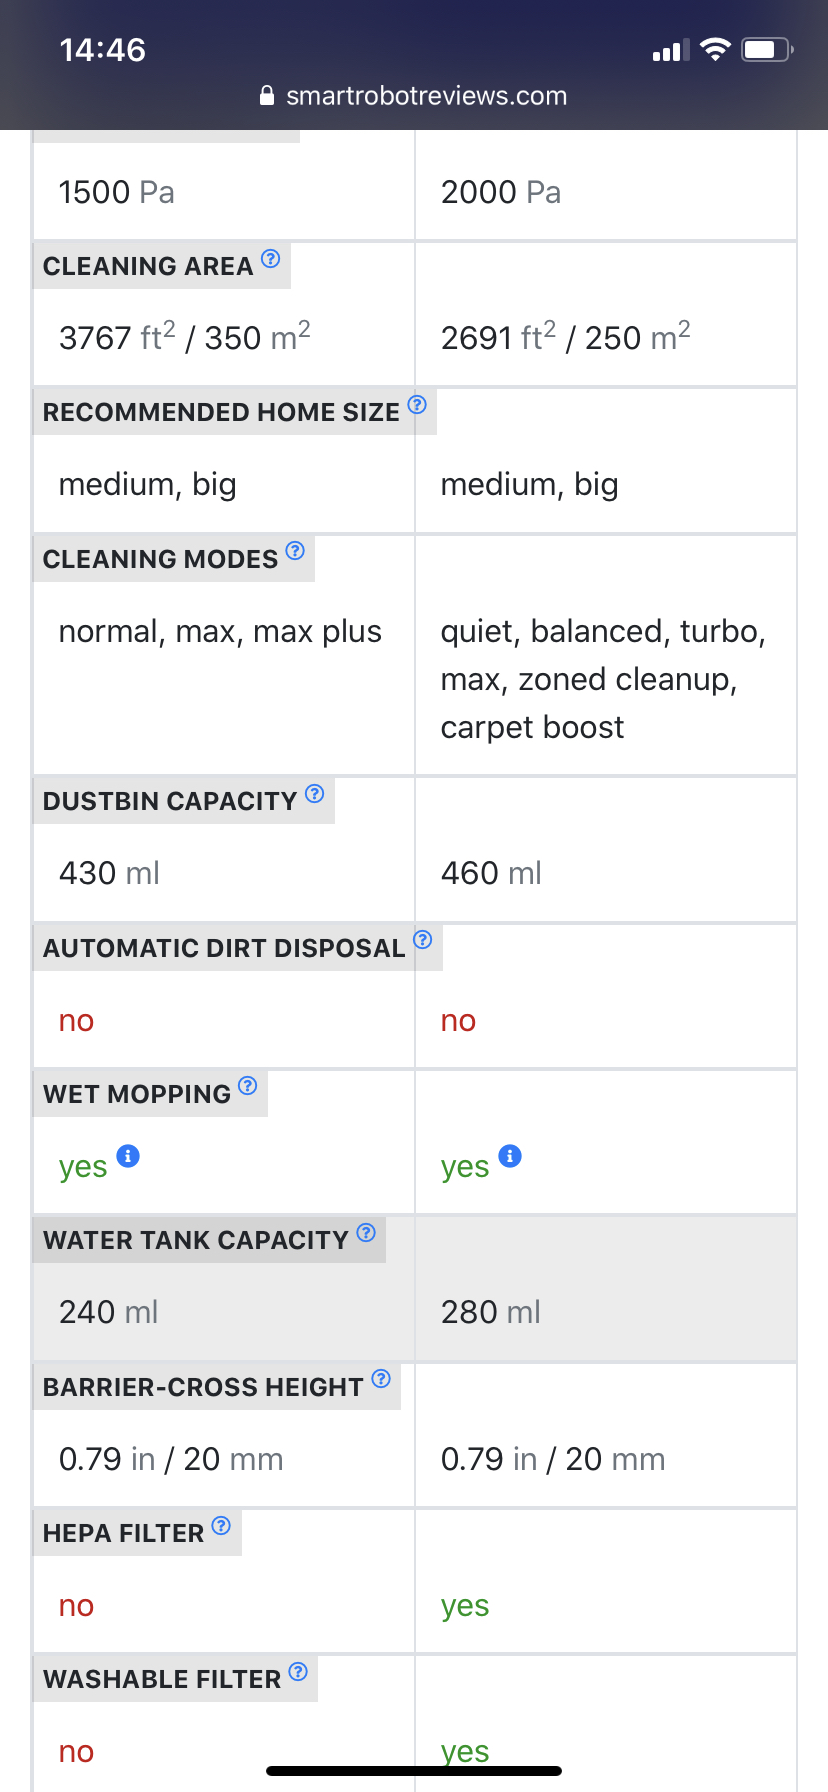The image size is (828, 1792).
Task: Tap the 280 ml water tank value
Action: (491, 1312)
